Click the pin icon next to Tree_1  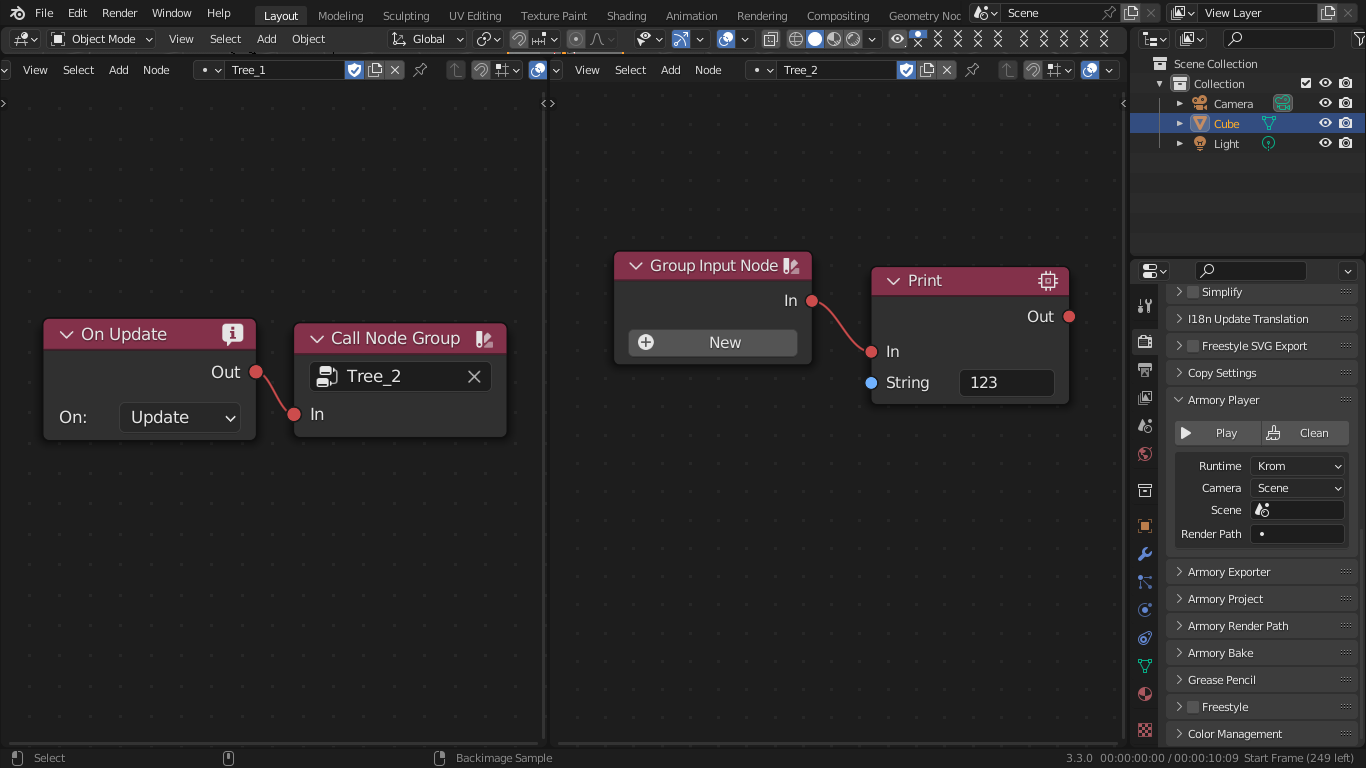point(420,70)
